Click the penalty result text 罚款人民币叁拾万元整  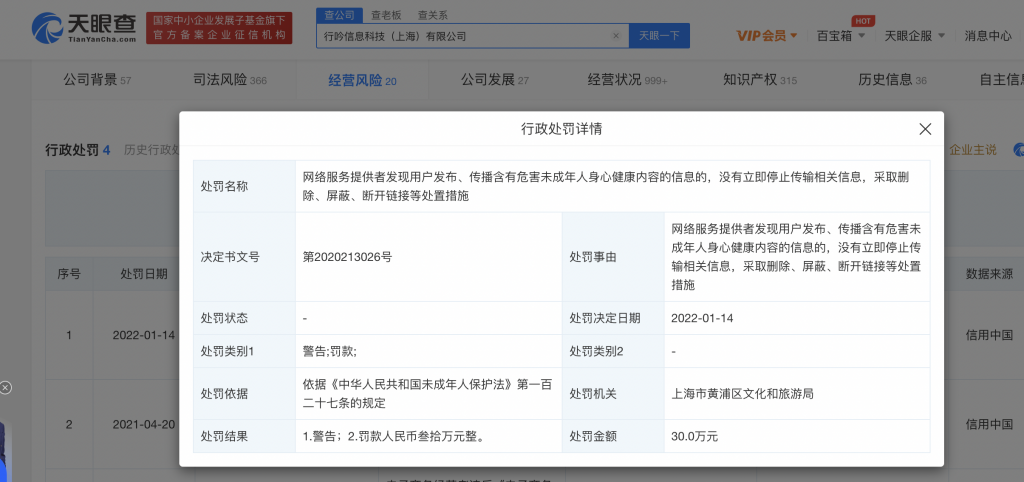422,437
